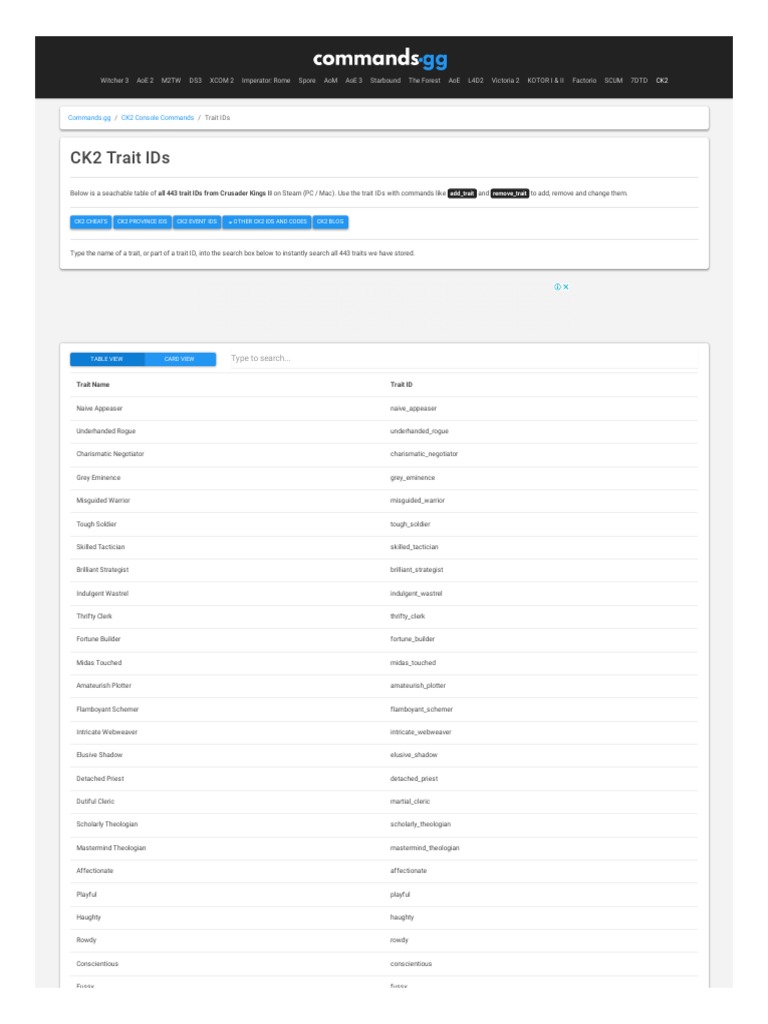This screenshot has height=1024, width=768.
Task: Close the advertisement with the X
Action: pyautogui.click(x=566, y=287)
